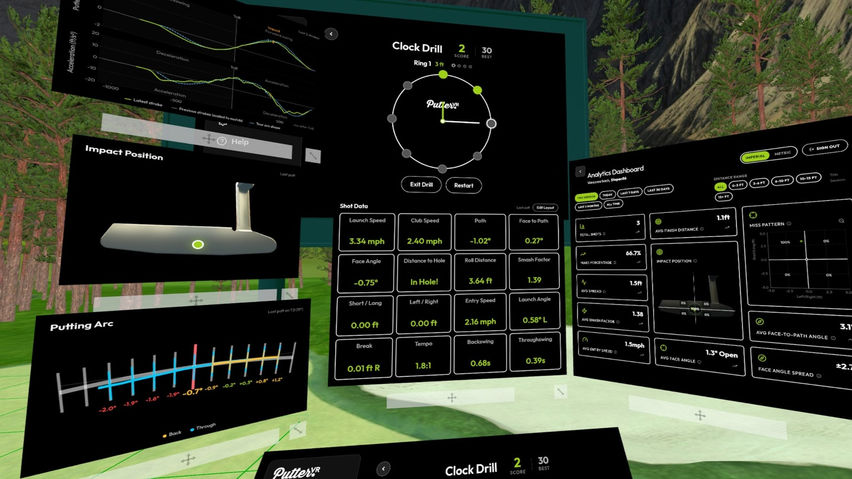Screen dimensions: 852x479
Task: Click the Avg Face-to-Path Angle icon
Action: coord(760,322)
